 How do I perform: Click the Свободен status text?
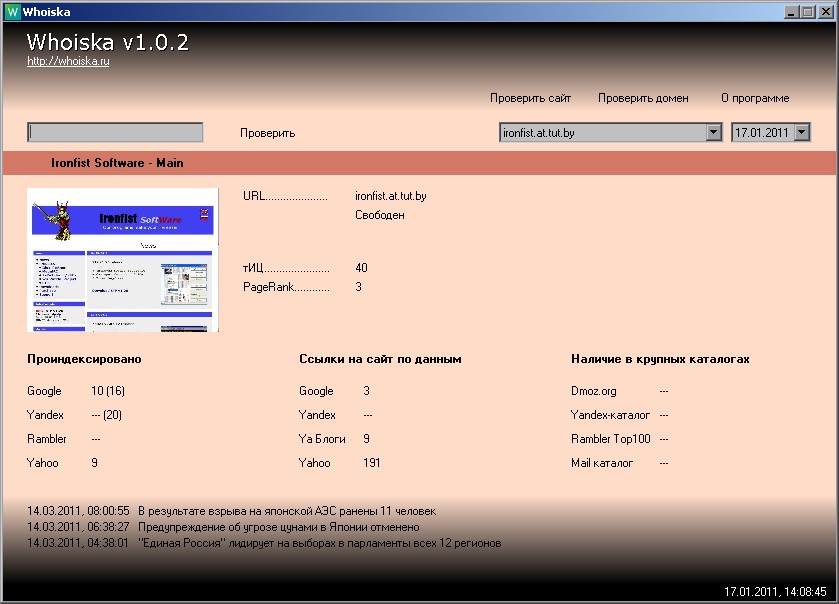[380, 215]
